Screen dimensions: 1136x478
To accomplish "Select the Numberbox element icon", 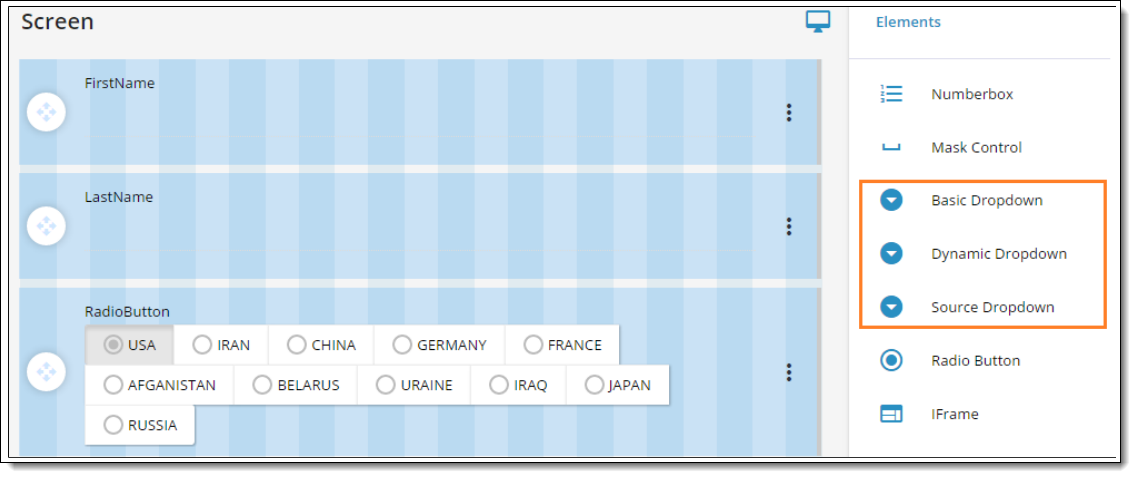I will (891, 94).
